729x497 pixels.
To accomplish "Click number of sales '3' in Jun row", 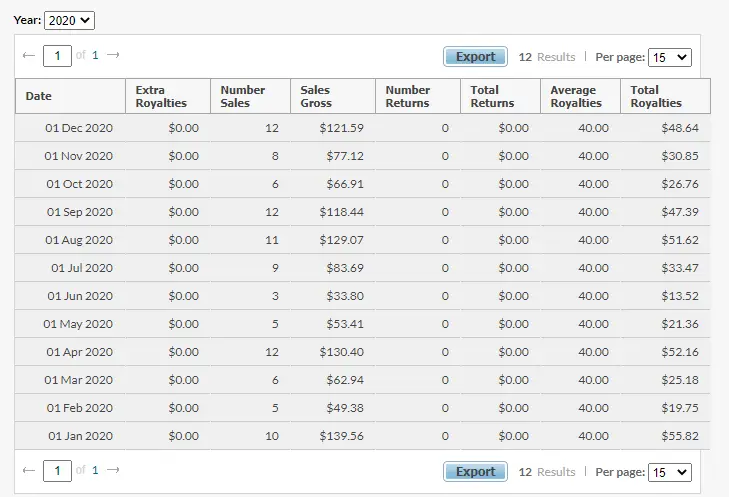I will click(275, 296).
